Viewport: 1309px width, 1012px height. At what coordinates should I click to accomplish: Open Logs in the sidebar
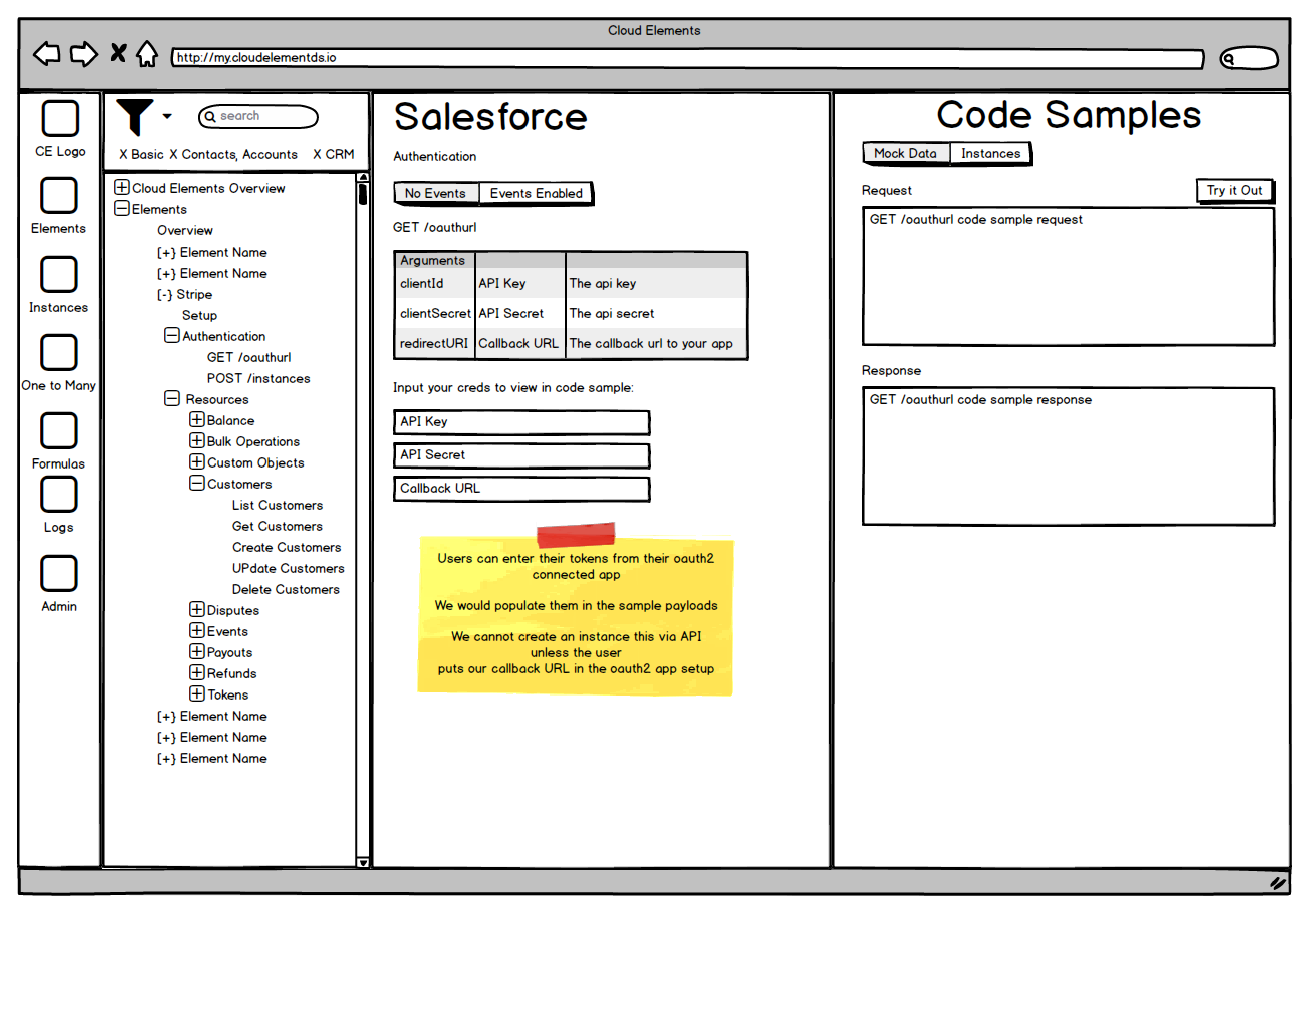59,495
